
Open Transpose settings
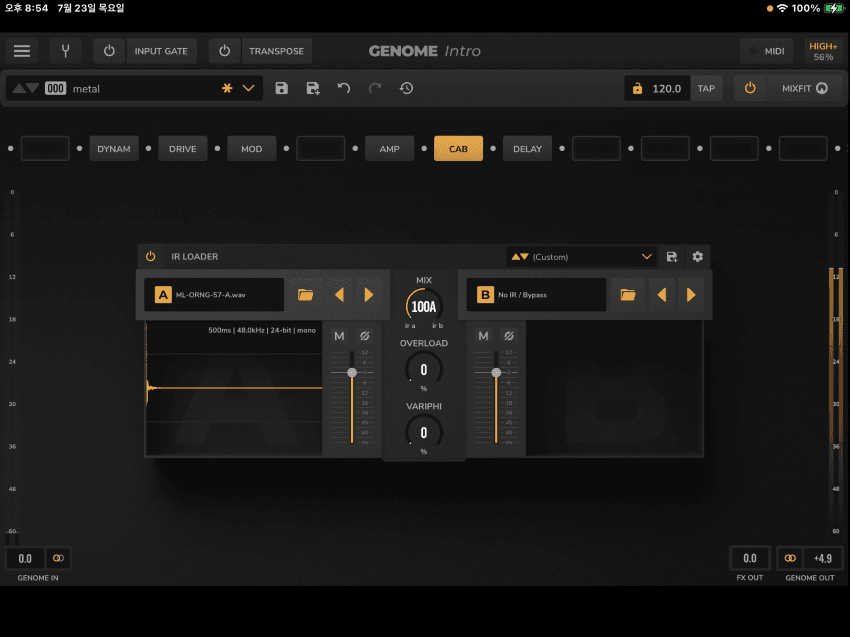tap(276, 51)
